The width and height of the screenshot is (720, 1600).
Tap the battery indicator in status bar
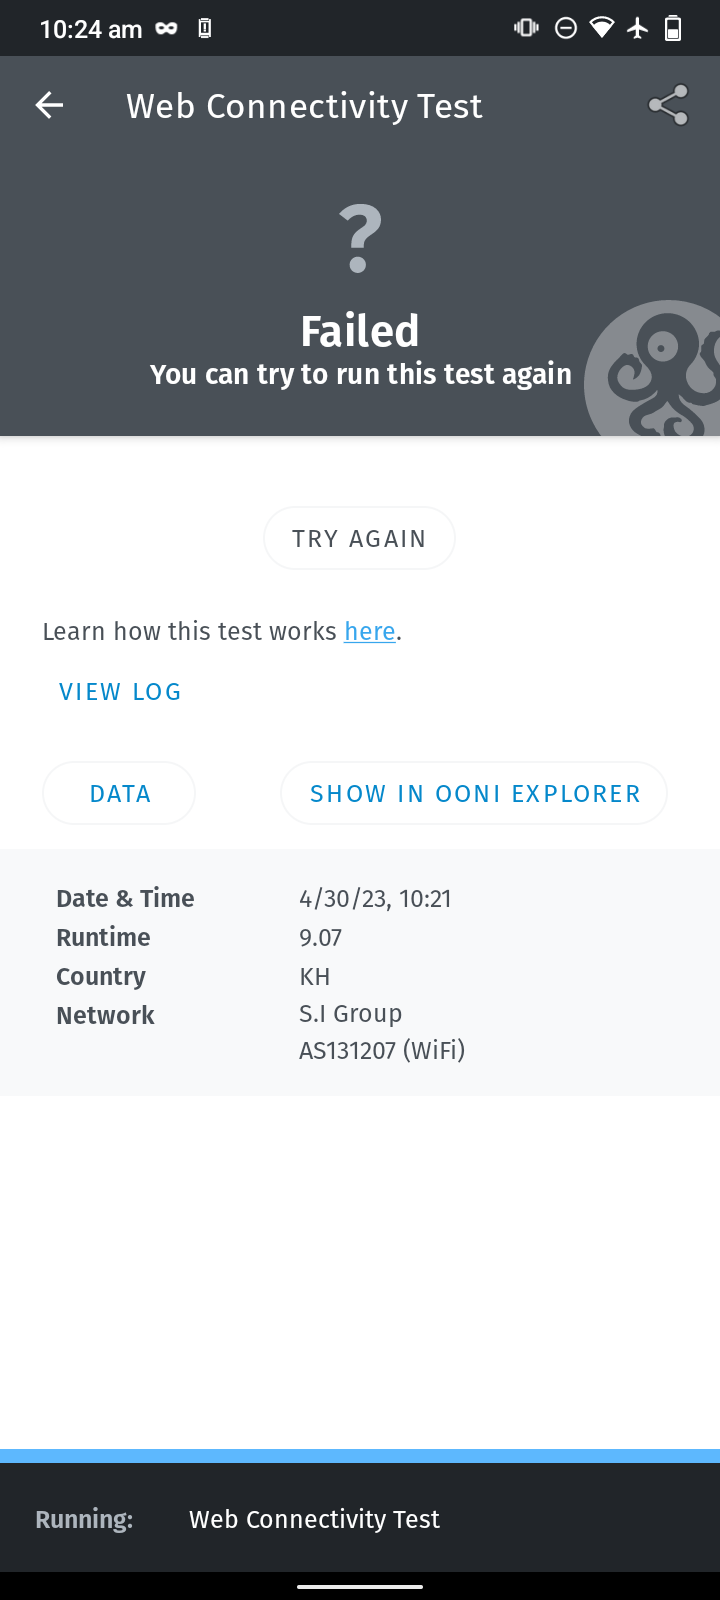pyautogui.click(x=675, y=28)
